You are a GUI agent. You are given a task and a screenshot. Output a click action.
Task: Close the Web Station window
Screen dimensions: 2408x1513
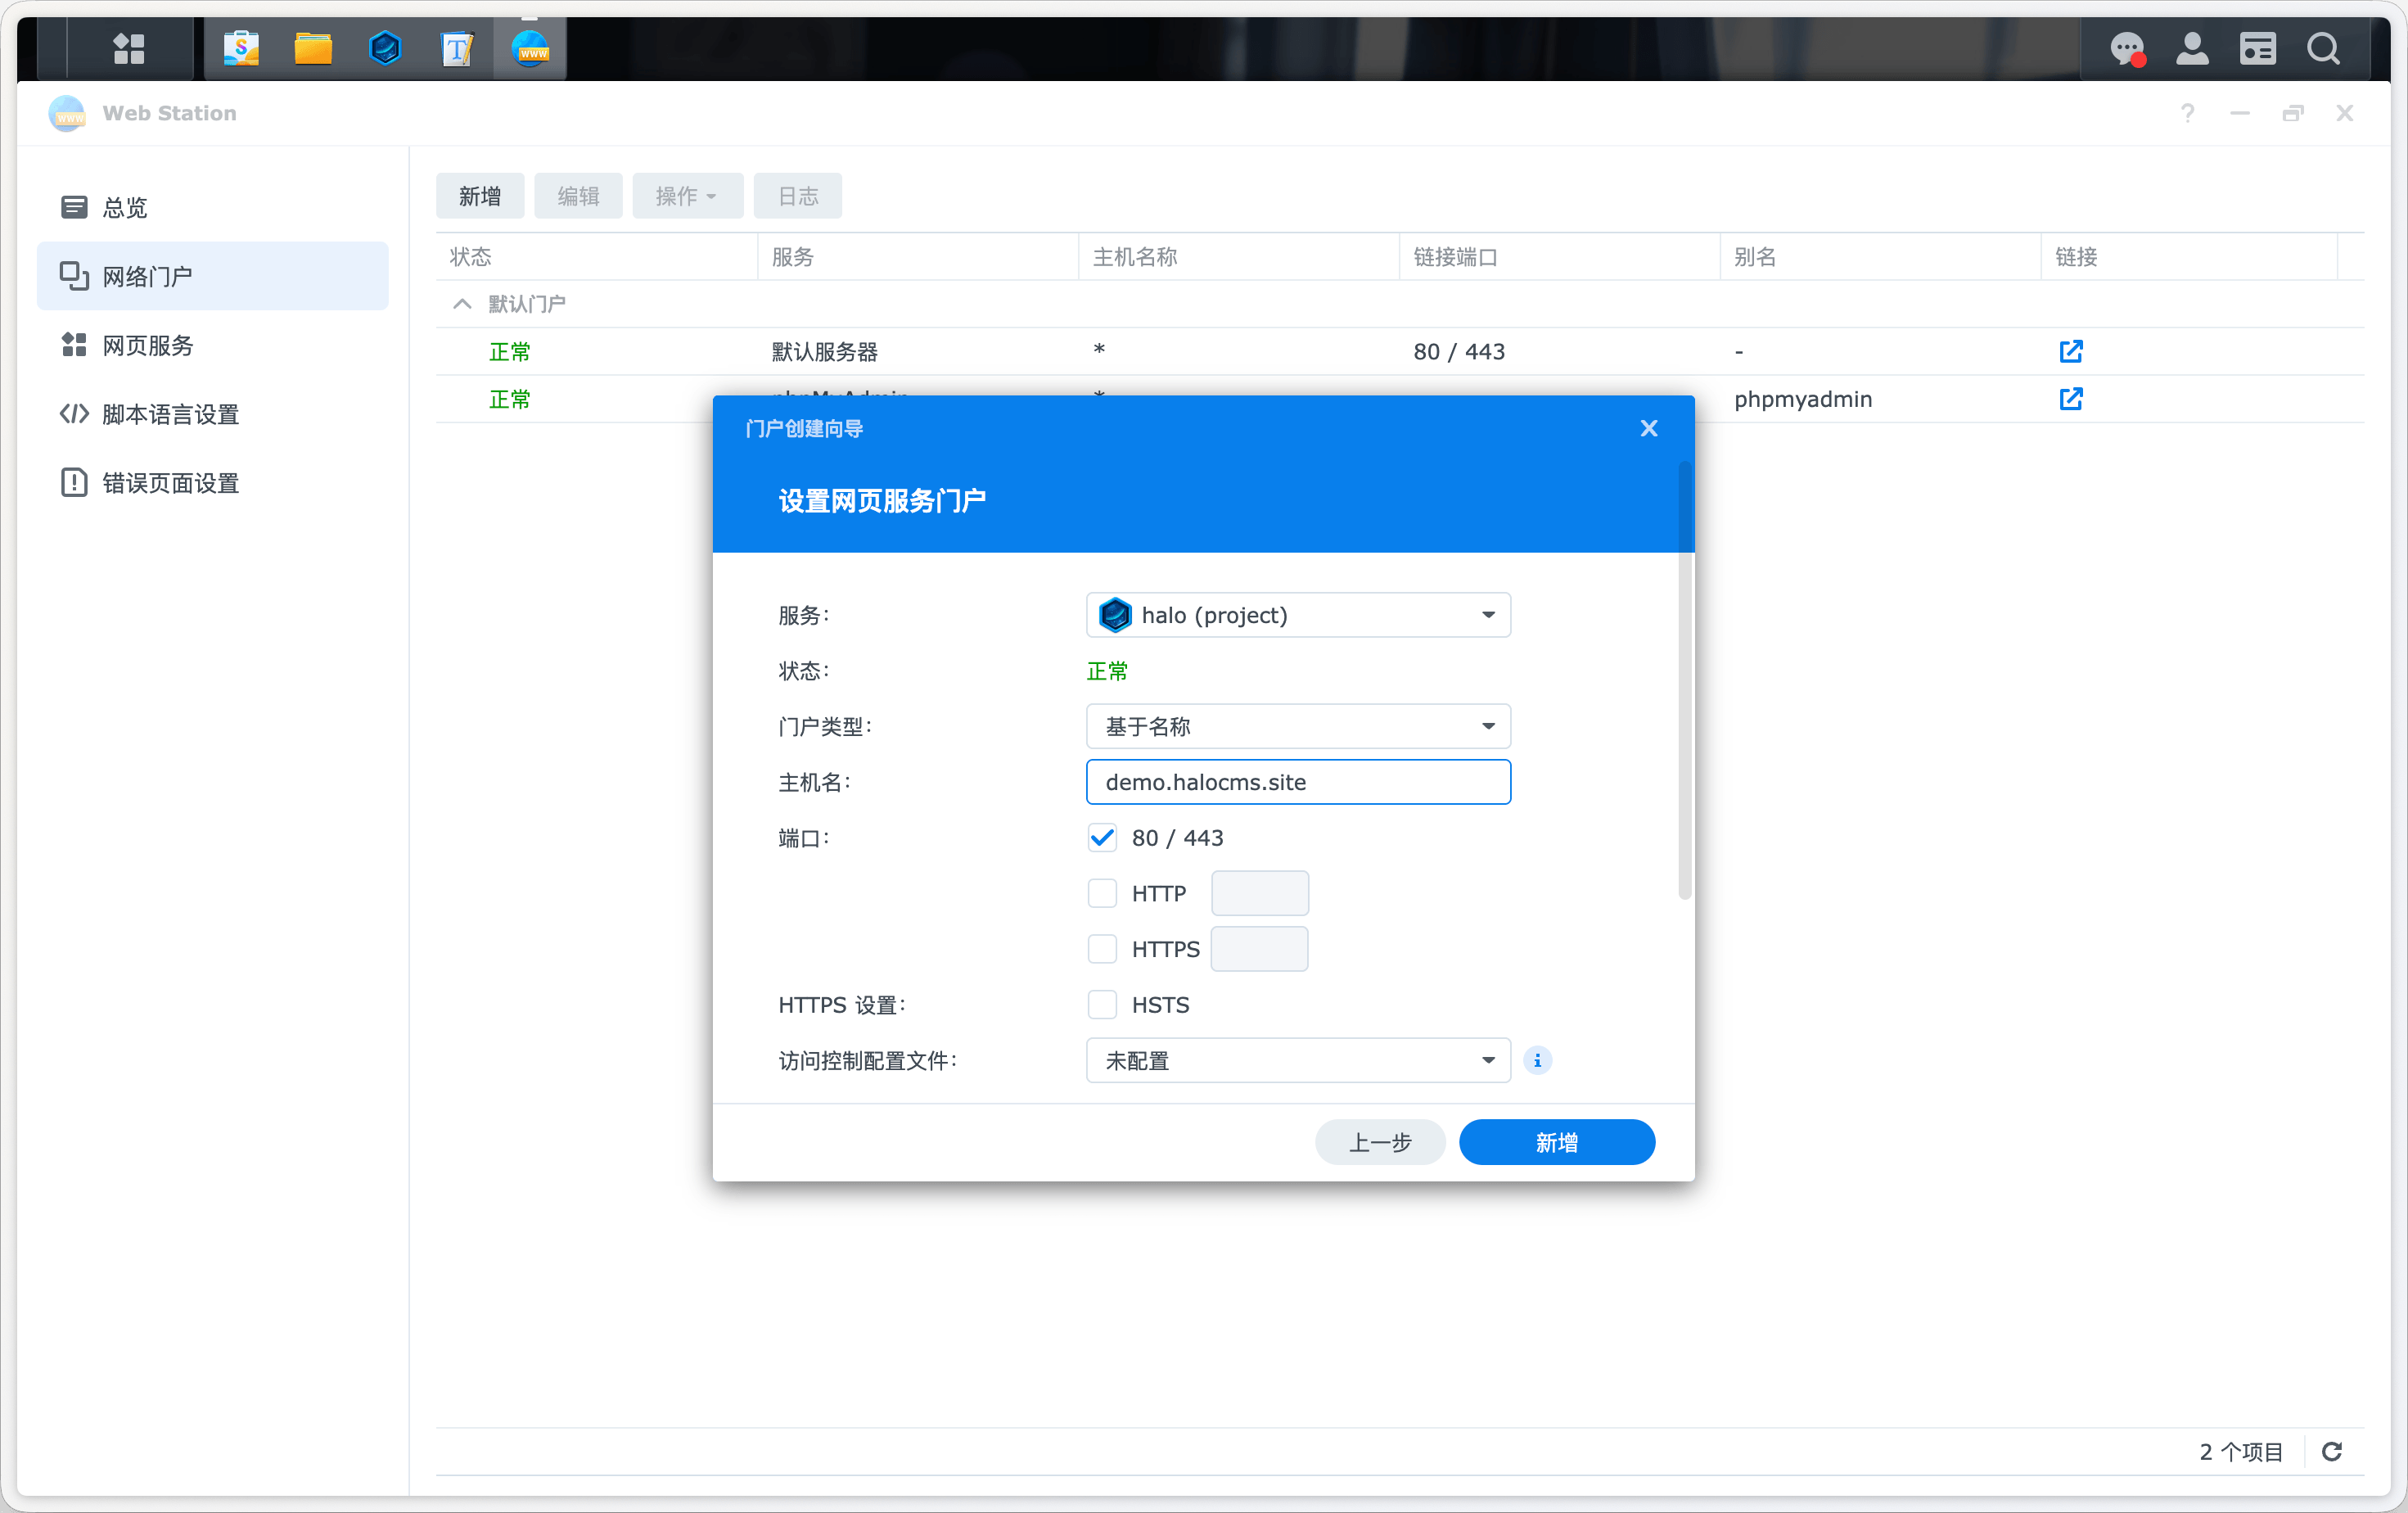coord(2345,113)
